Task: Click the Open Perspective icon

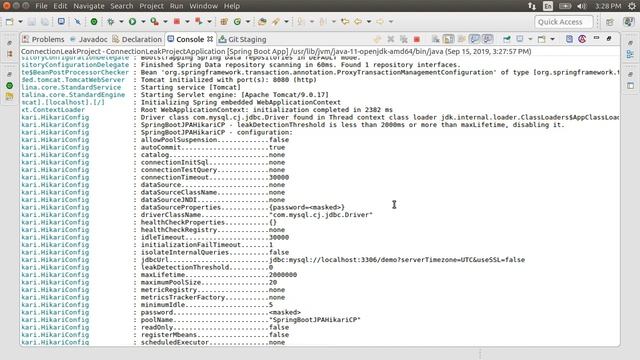Action: [610, 22]
